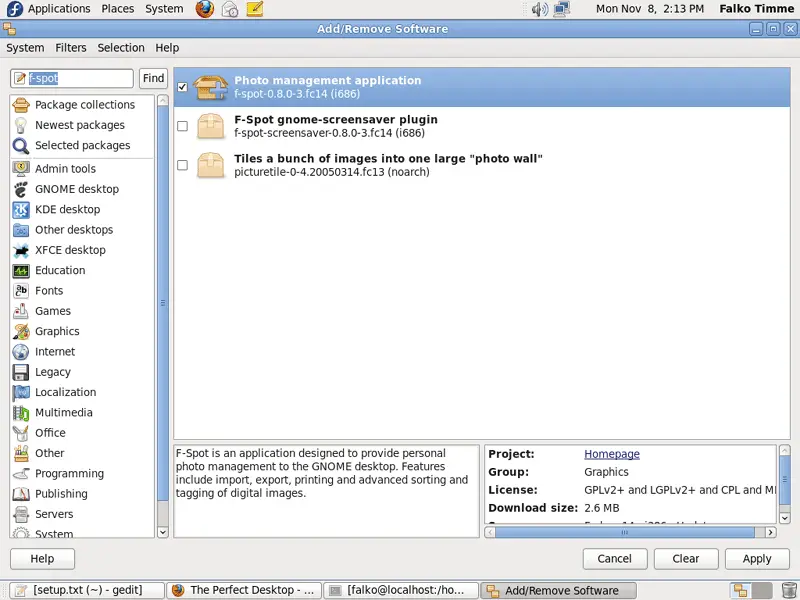Open the Education category icon
Image resolution: width=800 pixels, height=600 pixels.
click(21, 271)
